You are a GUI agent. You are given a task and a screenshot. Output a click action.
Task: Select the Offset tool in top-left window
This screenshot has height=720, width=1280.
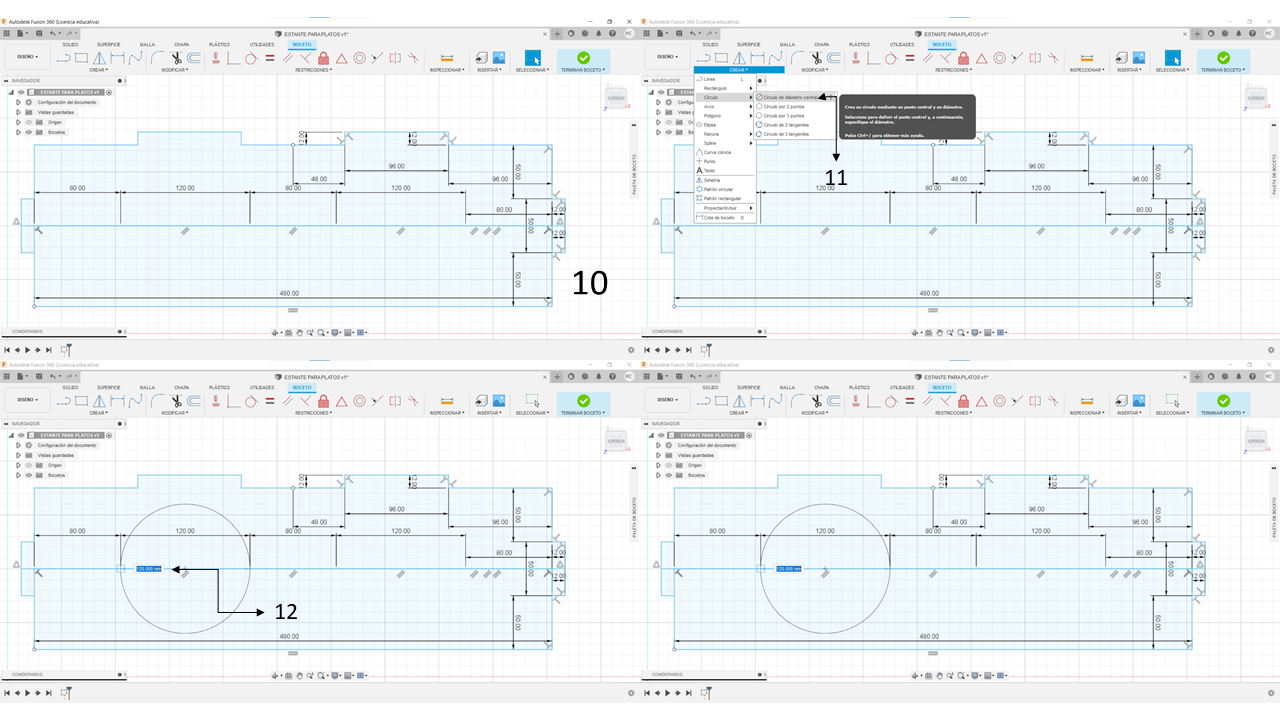click(x=193, y=58)
